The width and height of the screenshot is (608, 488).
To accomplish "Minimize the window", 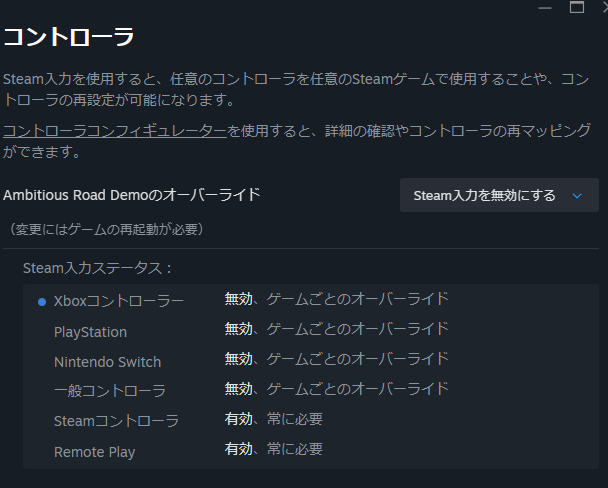I will click(545, 8).
